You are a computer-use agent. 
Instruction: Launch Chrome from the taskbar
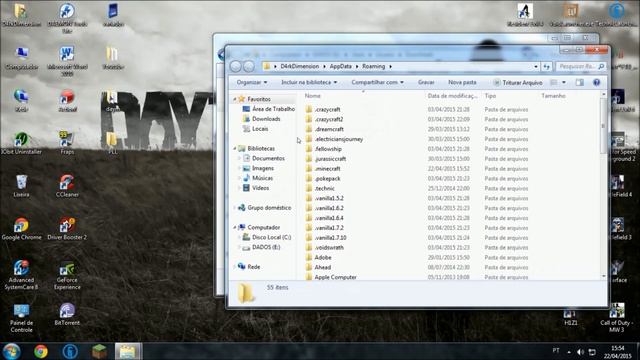40,351
